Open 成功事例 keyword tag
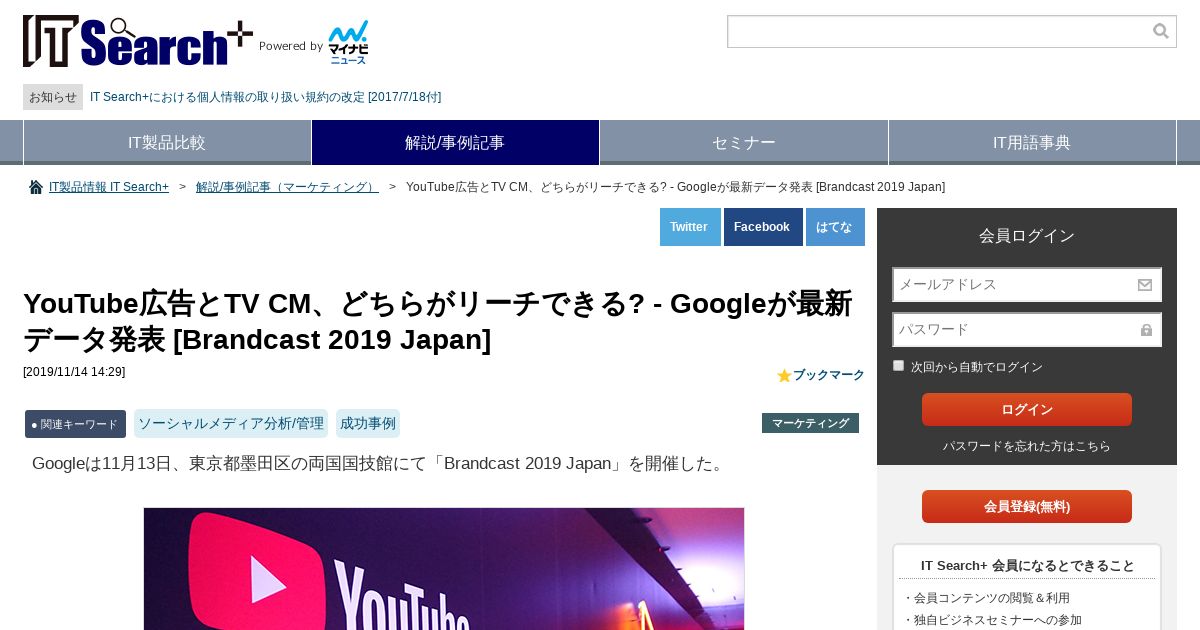1200x630 pixels. click(x=368, y=423)
